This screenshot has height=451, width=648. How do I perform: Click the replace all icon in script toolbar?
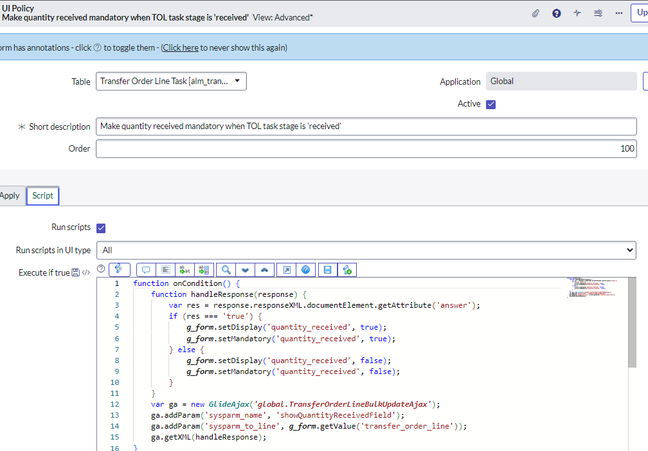click(x=204, y=270)
